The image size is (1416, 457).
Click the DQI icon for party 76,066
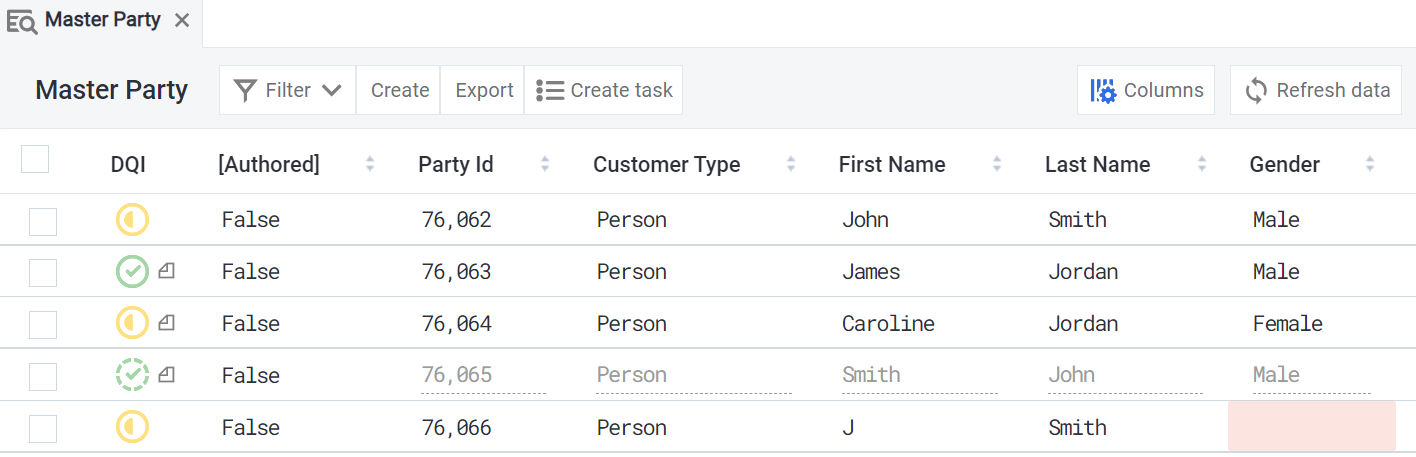(132, 428)
